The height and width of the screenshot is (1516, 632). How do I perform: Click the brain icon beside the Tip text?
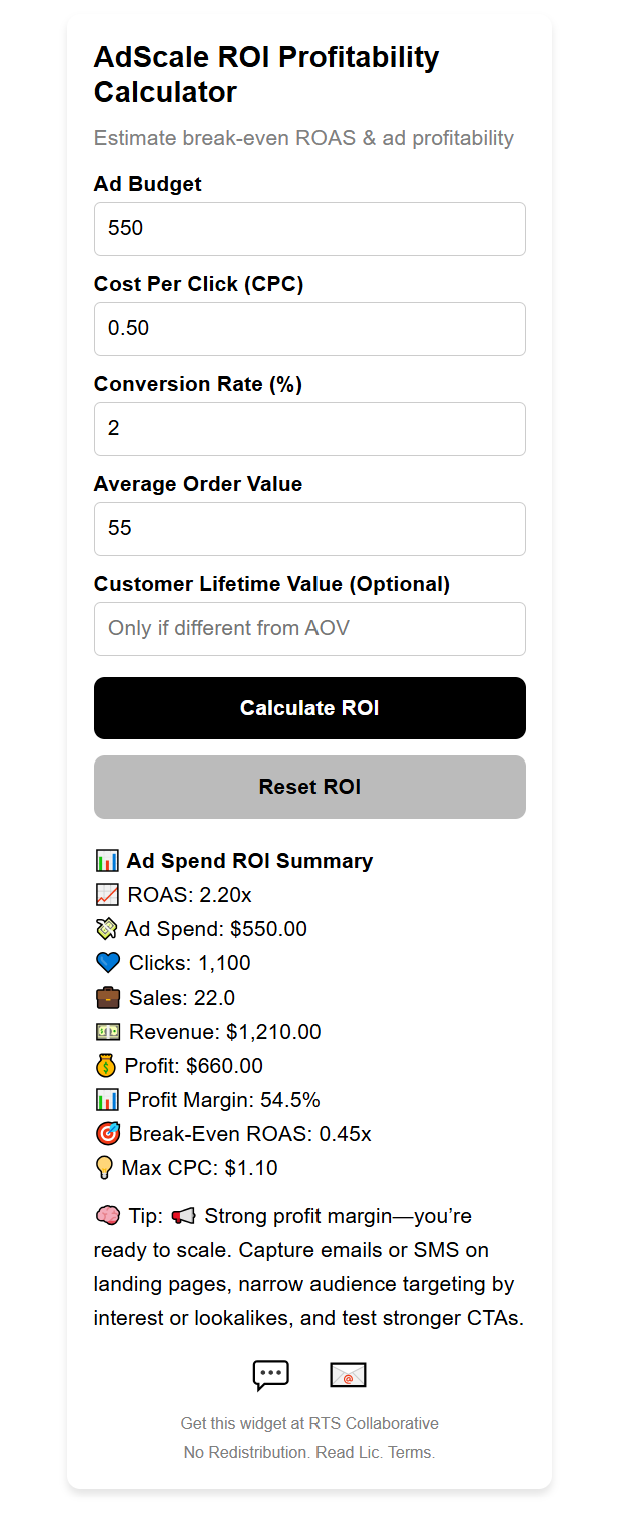[x=106, y=1215]
